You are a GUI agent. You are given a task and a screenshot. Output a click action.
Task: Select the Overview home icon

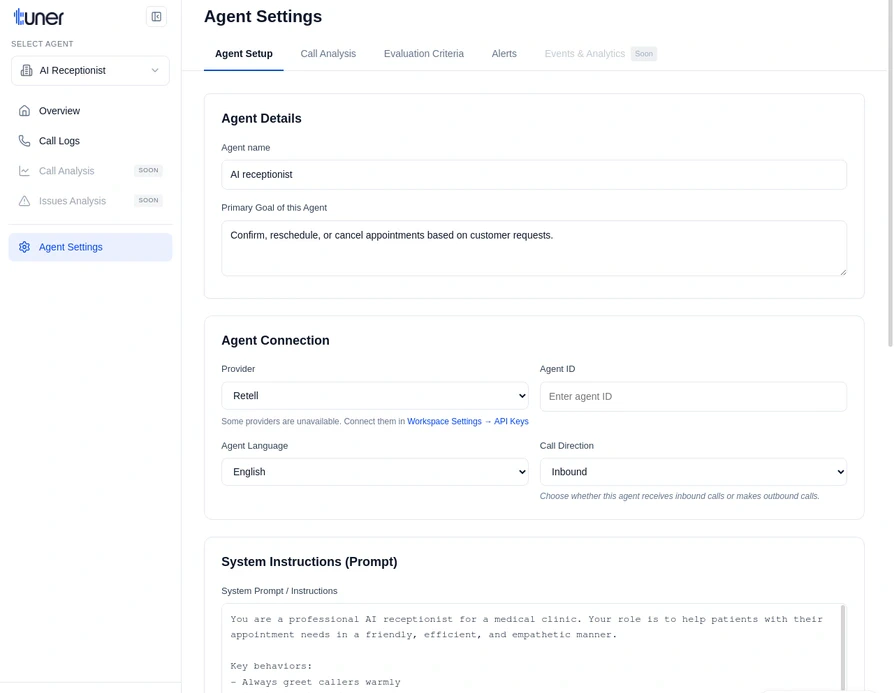[x=24, y=110]
